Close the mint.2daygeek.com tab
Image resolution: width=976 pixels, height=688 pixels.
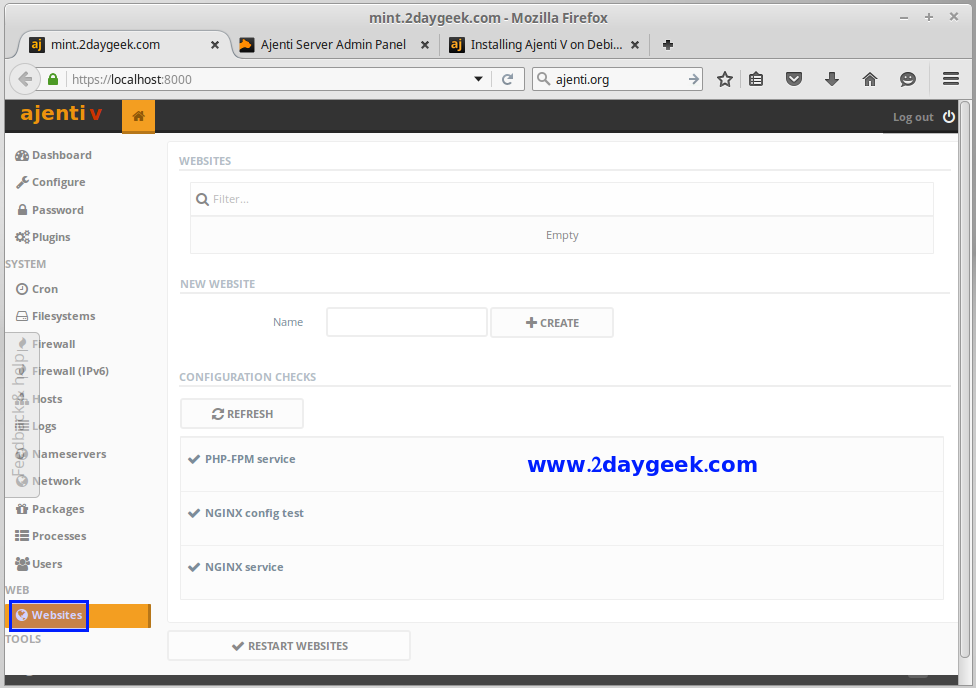(215, 45)
